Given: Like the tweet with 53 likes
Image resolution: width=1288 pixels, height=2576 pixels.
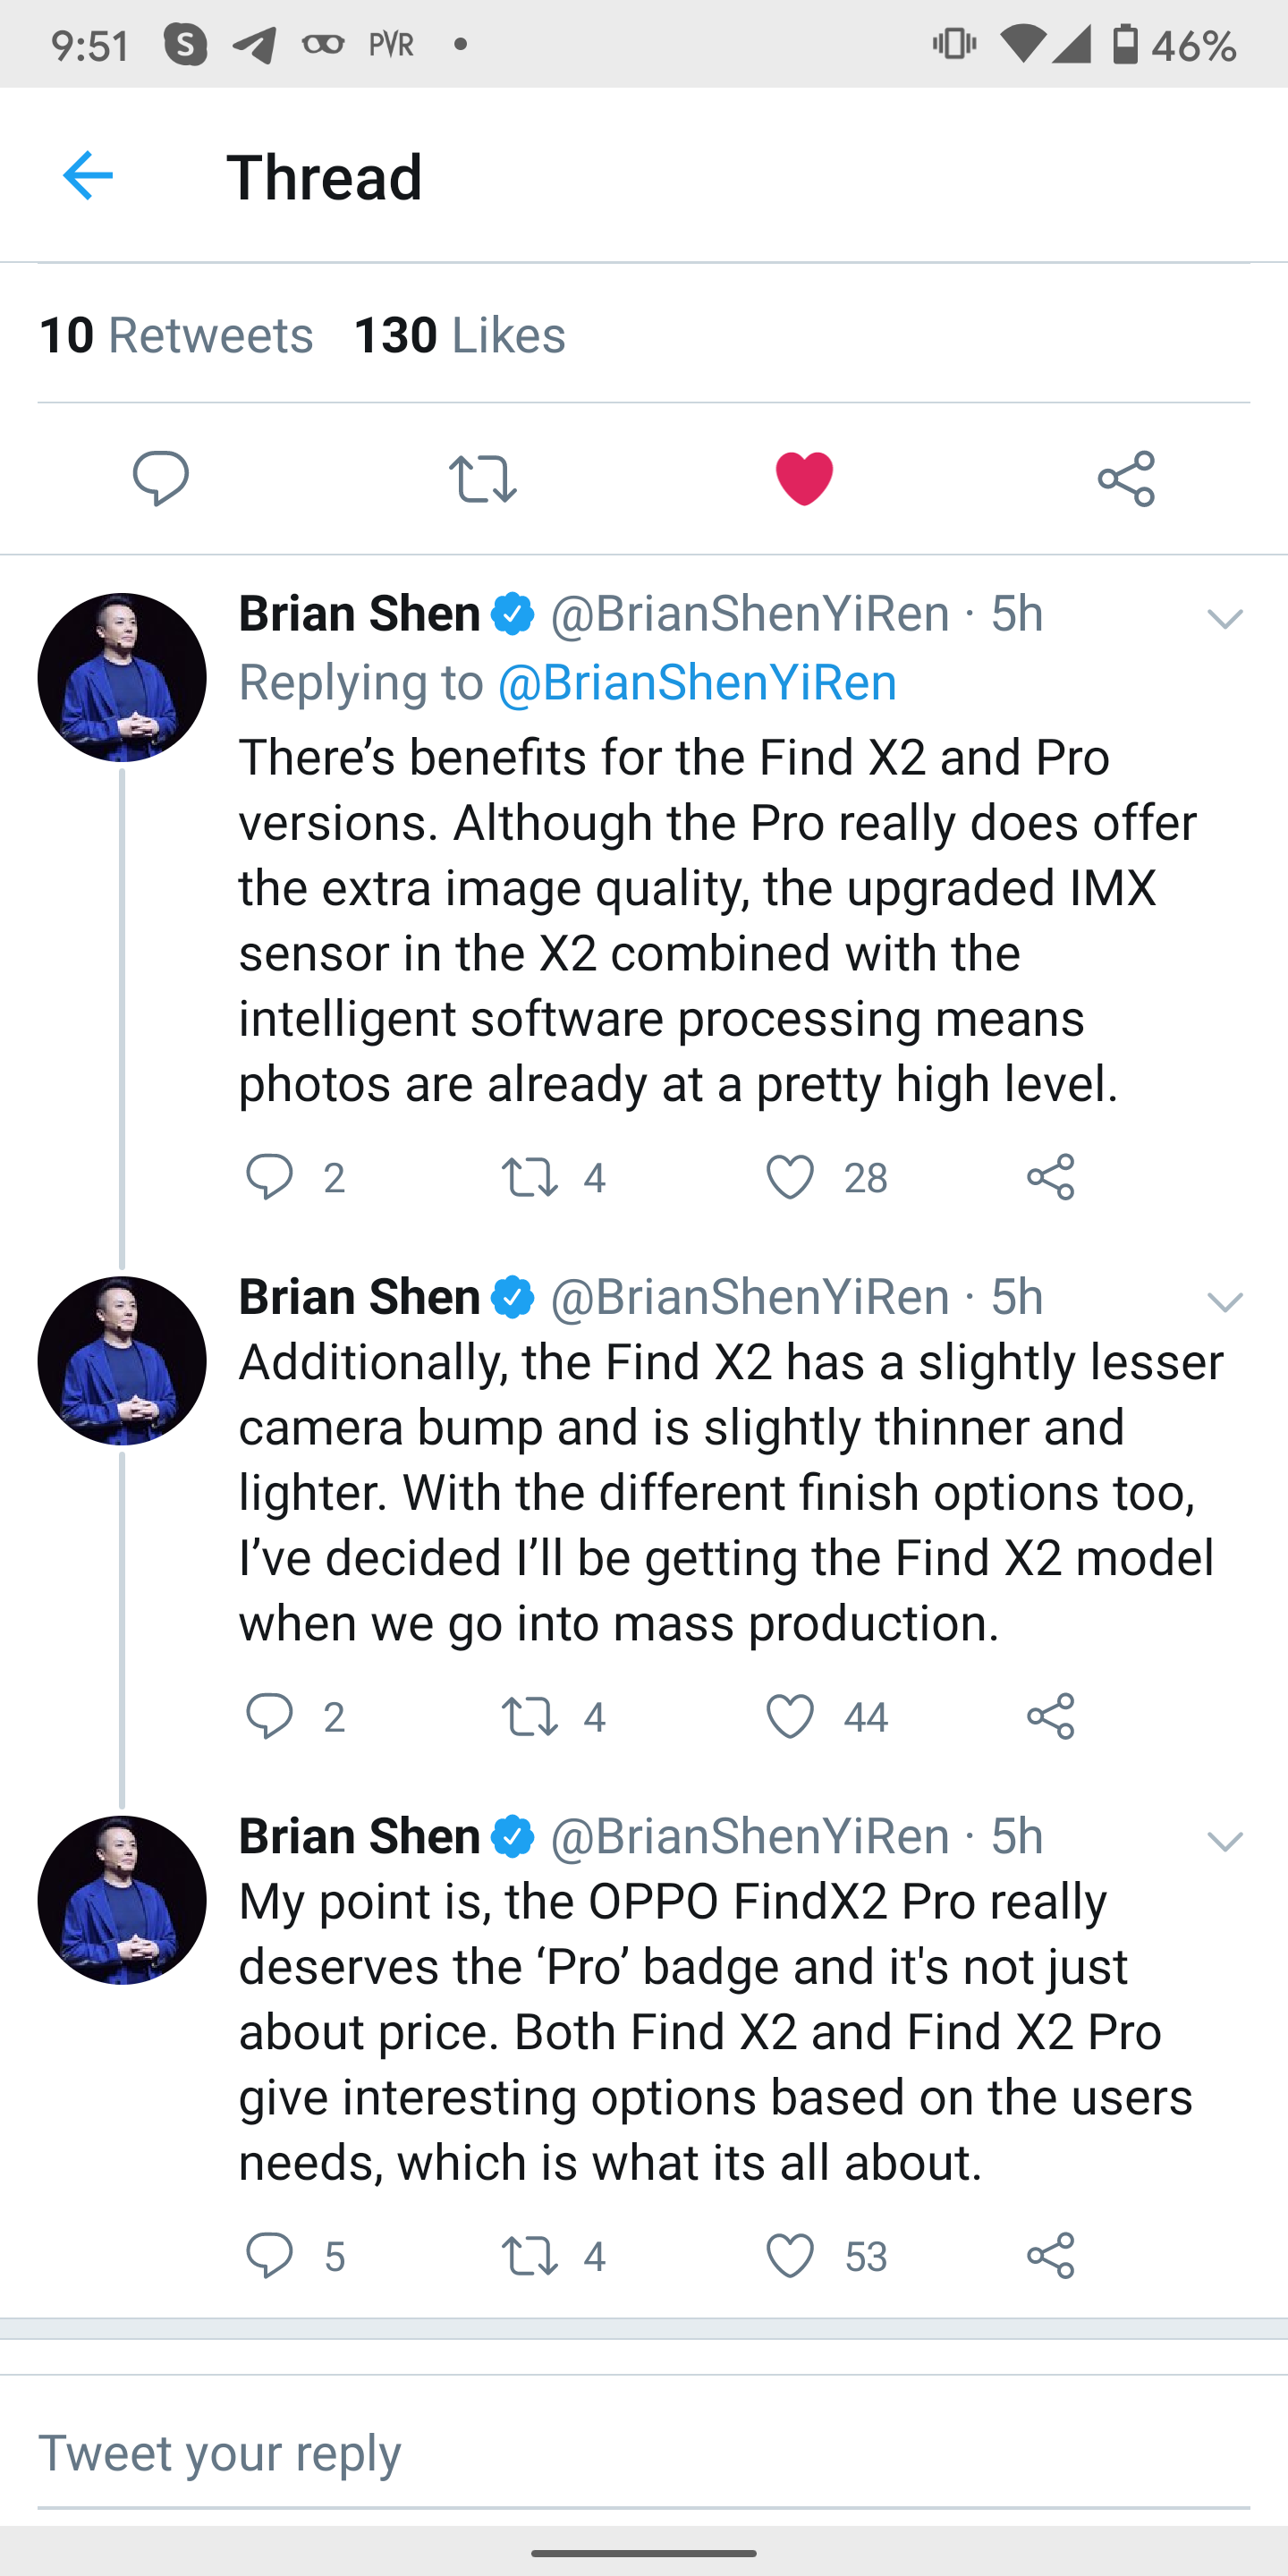Looking at the screenshot, I should pyautogui.click(x=790, y=2256).
